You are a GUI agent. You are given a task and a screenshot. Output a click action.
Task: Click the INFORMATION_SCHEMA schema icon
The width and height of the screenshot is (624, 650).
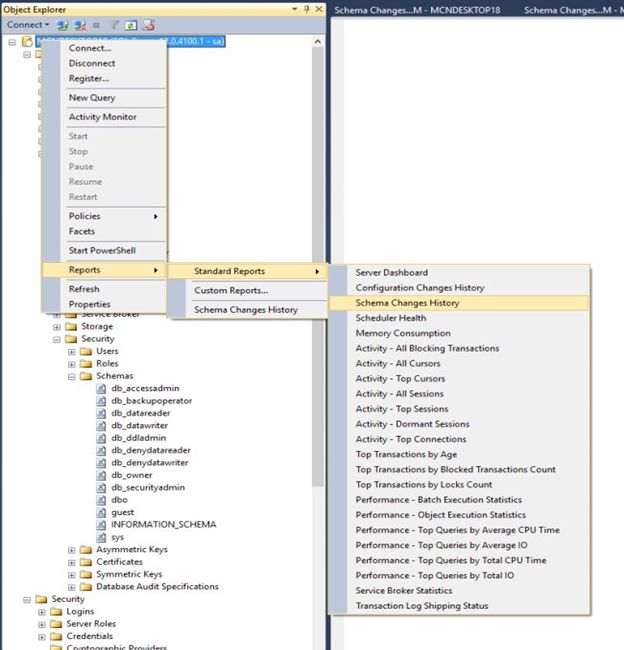coord(101,525)
